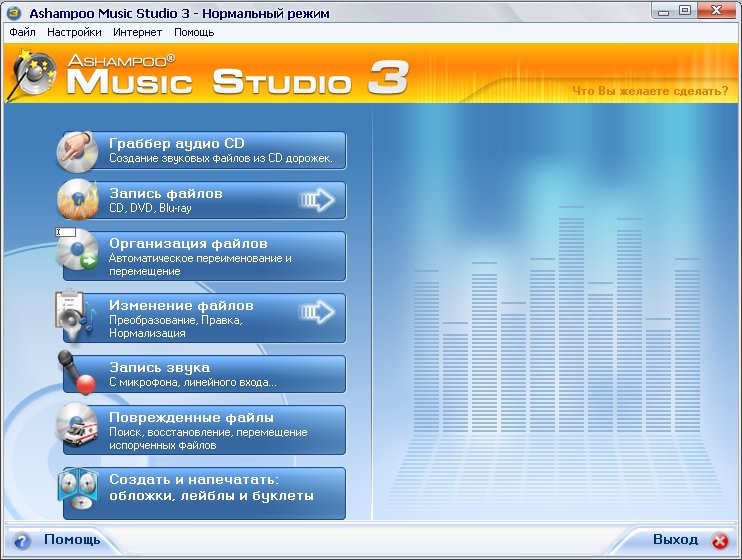Viewport: 742px width, 560px height.
Task: Click the hand-on-disc Audio CD grabber icon
Action: tap(80, 151)
